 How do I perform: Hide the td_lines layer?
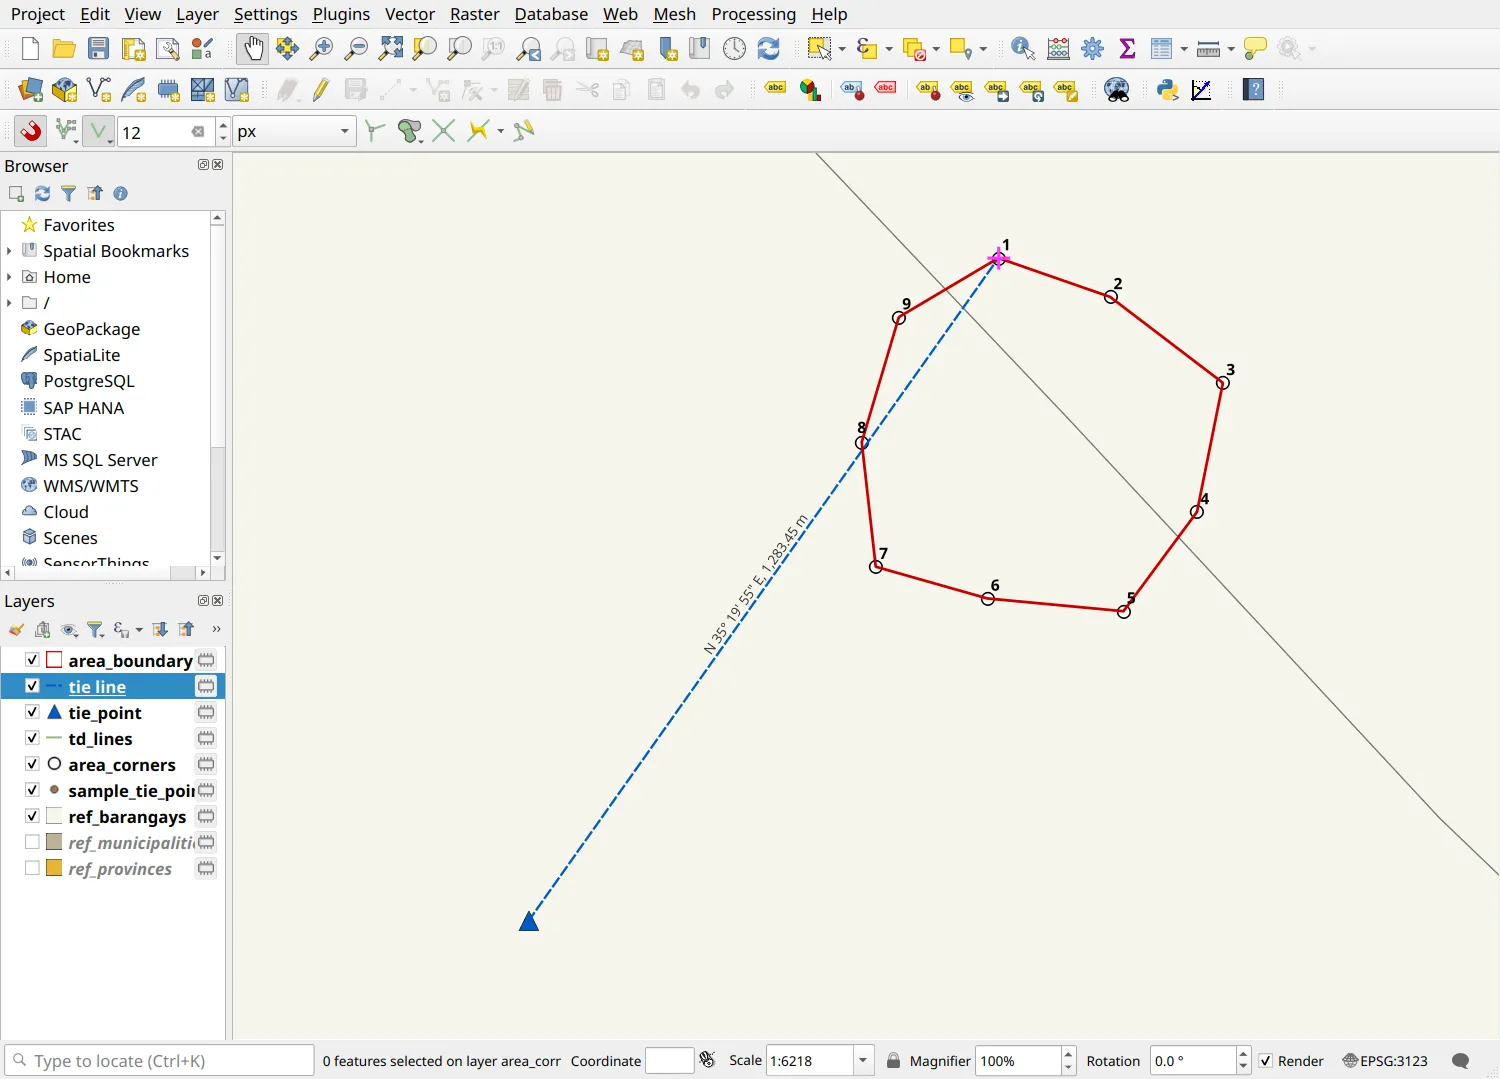[32, 738]
